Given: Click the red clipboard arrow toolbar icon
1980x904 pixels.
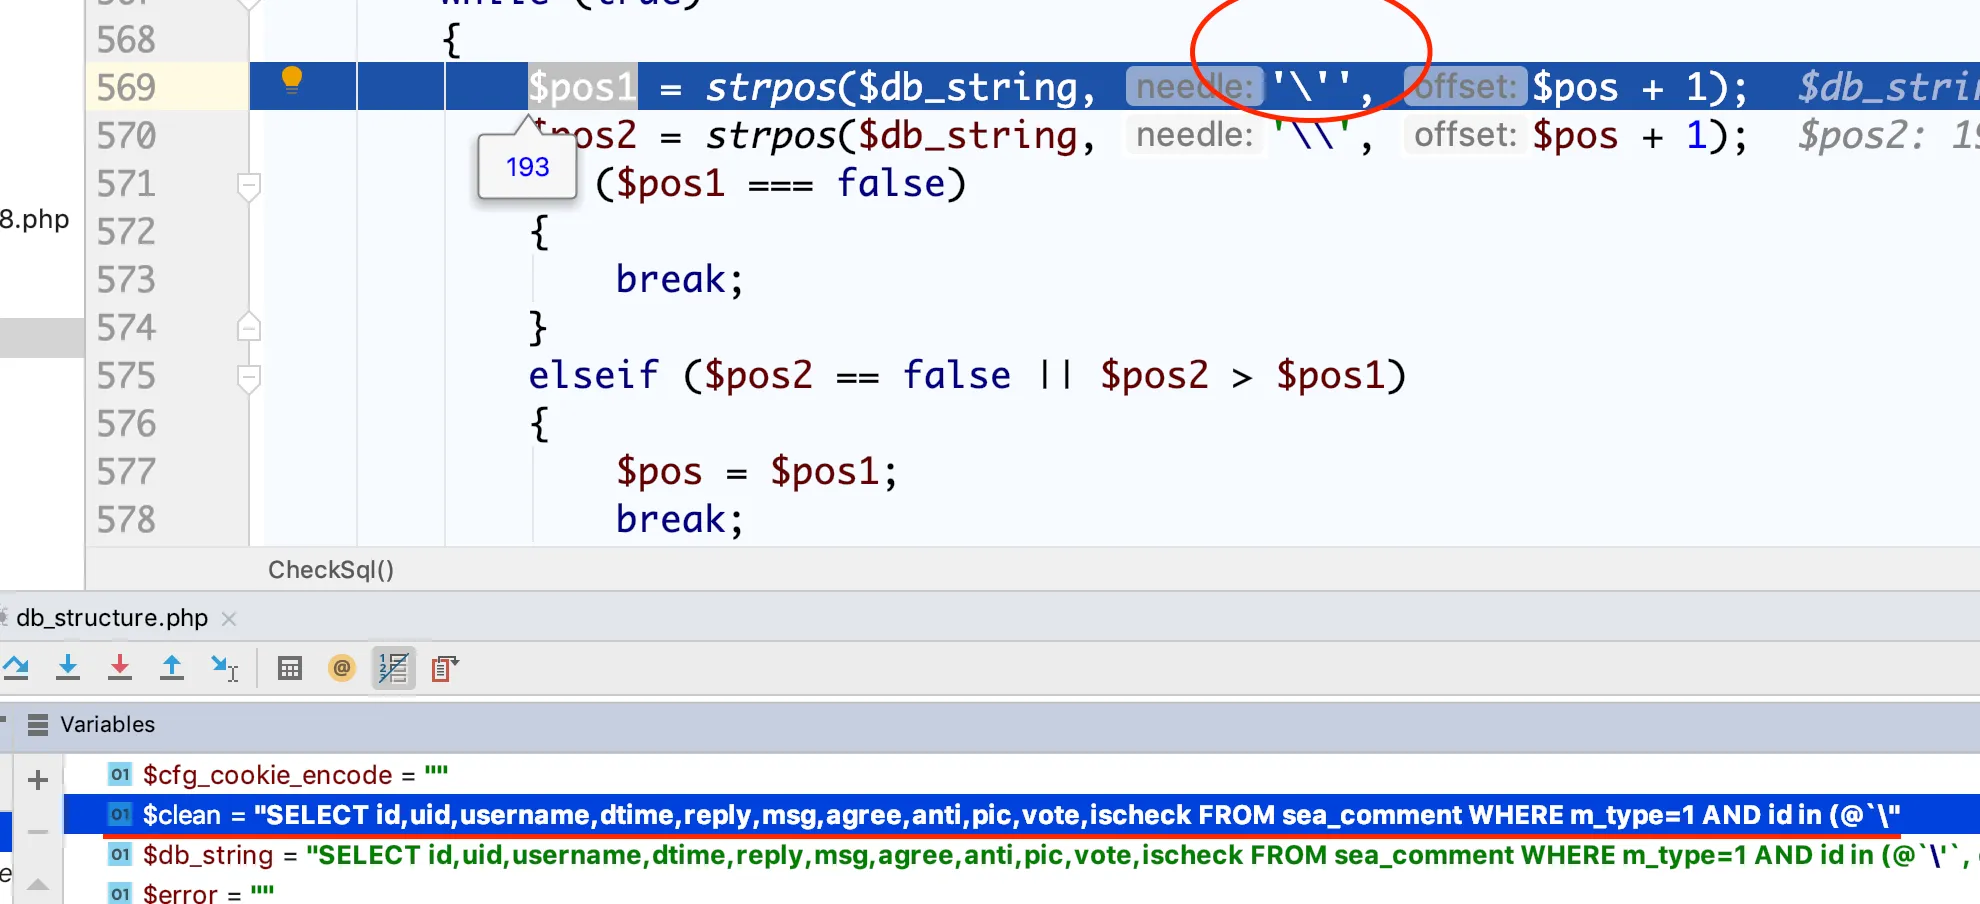Looking at the screenshot, I should pos(444,668).
